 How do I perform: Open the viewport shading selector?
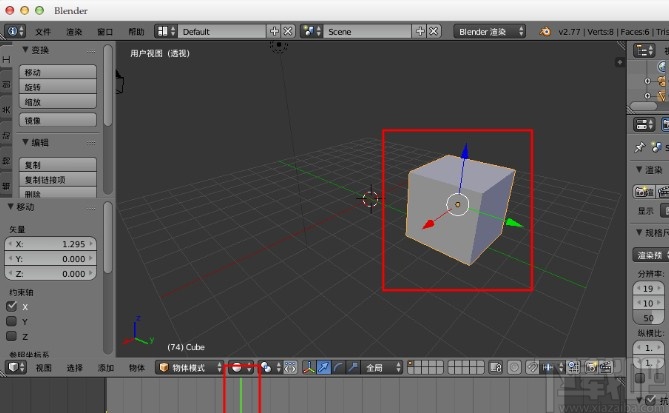[240, 367]
